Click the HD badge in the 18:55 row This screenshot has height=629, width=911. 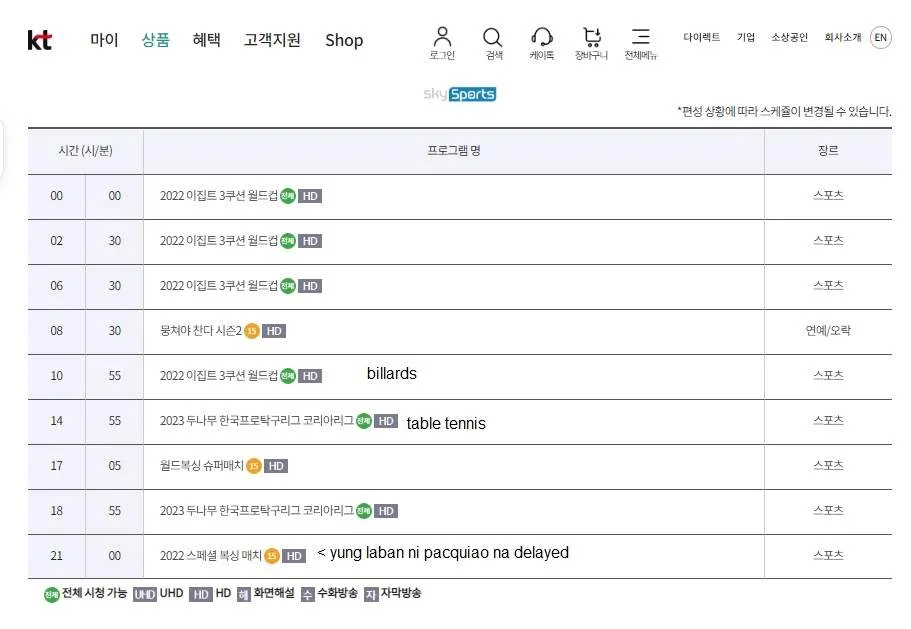[x=386, y=512]
